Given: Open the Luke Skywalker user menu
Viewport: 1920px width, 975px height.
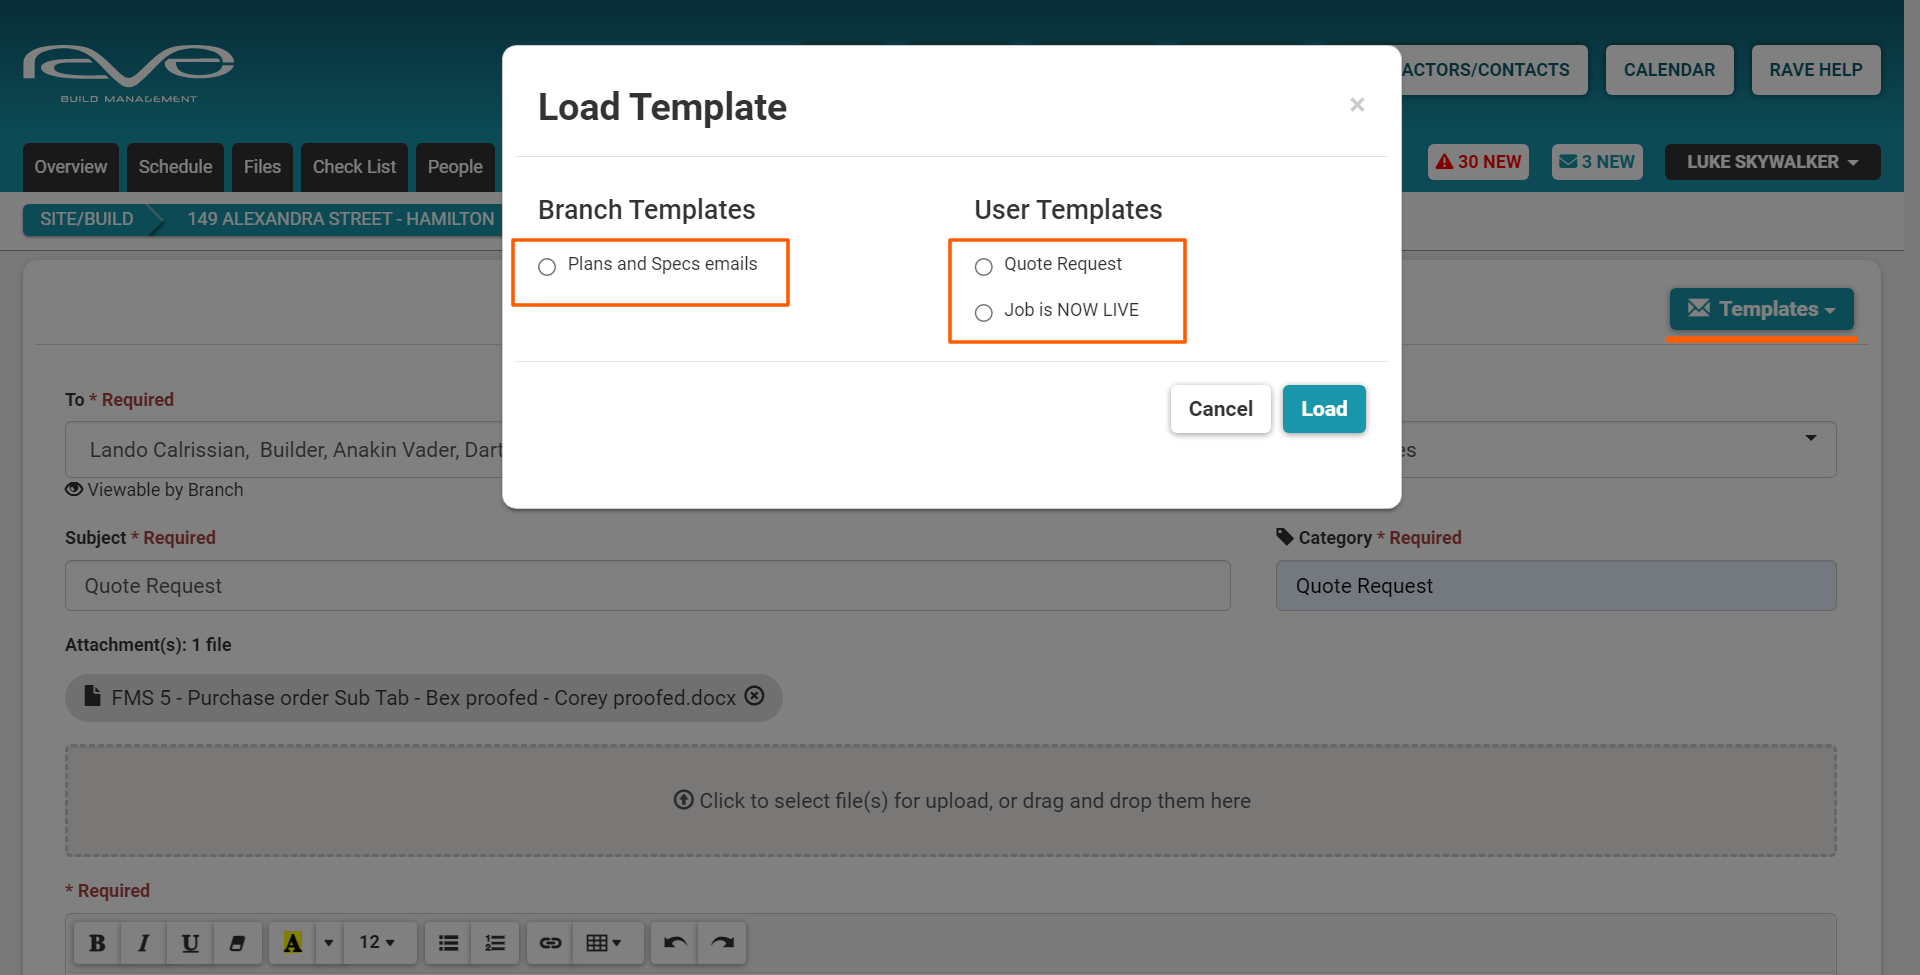Looking at the screenshot, I should point(1772,162).
